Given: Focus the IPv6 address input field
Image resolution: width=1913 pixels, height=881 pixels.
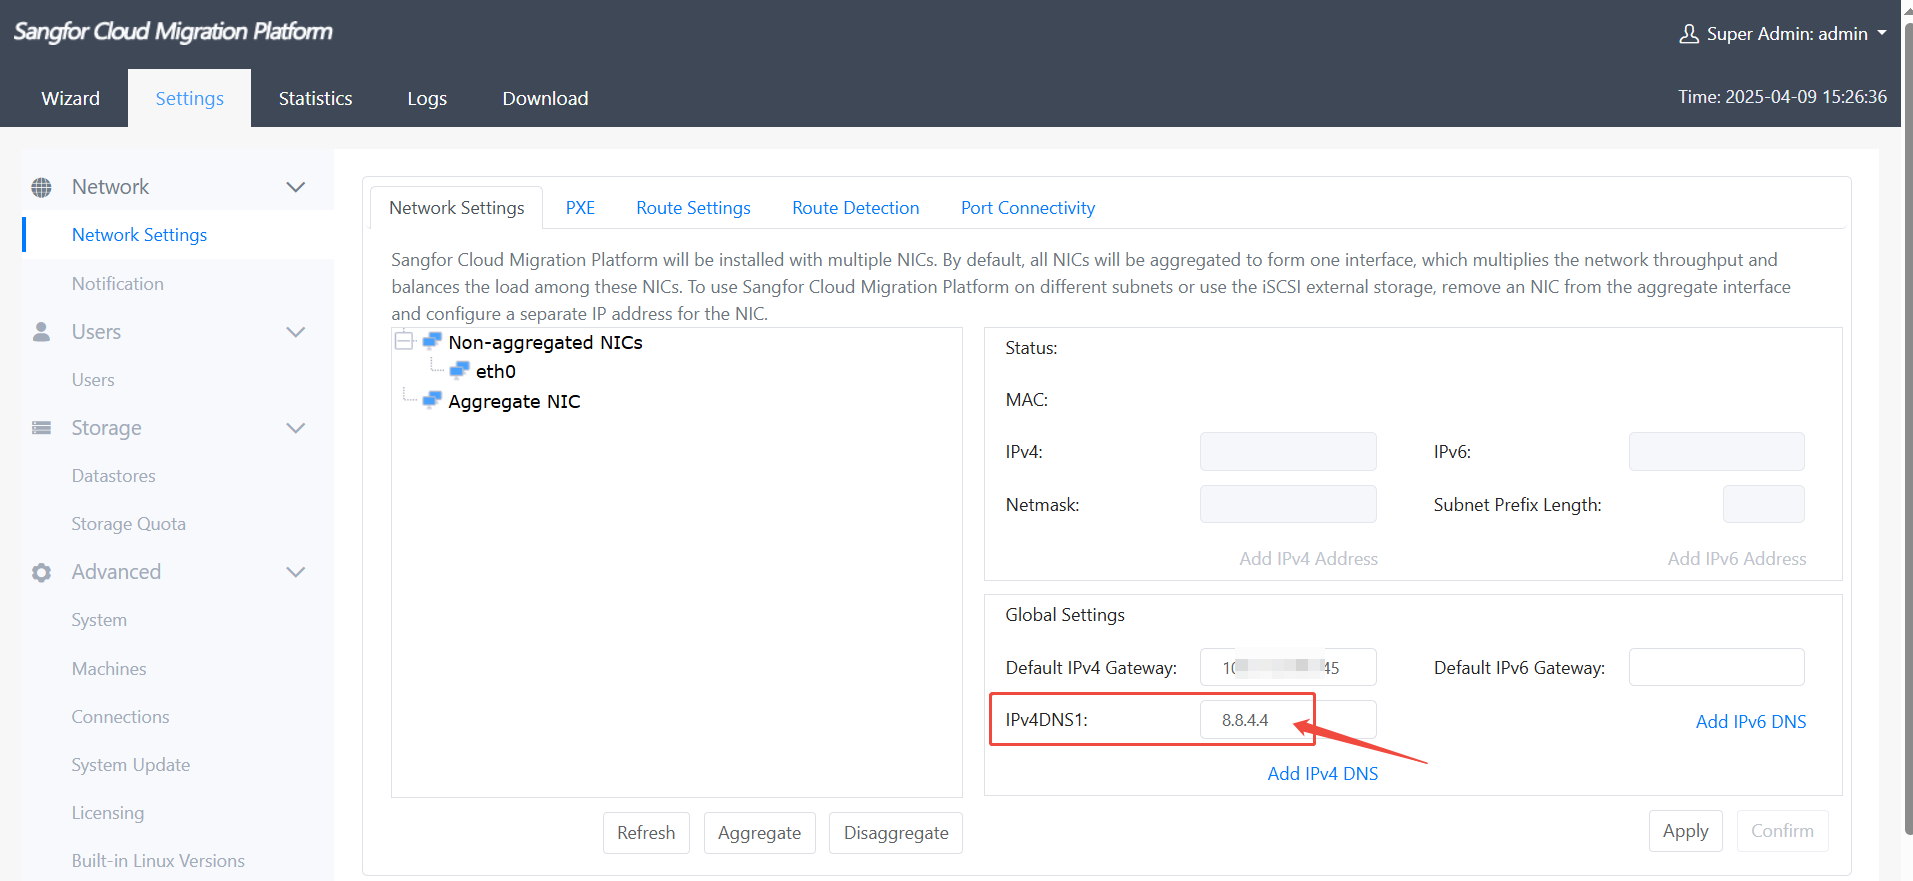Looking at the screenshot, I should (1716, 451).
